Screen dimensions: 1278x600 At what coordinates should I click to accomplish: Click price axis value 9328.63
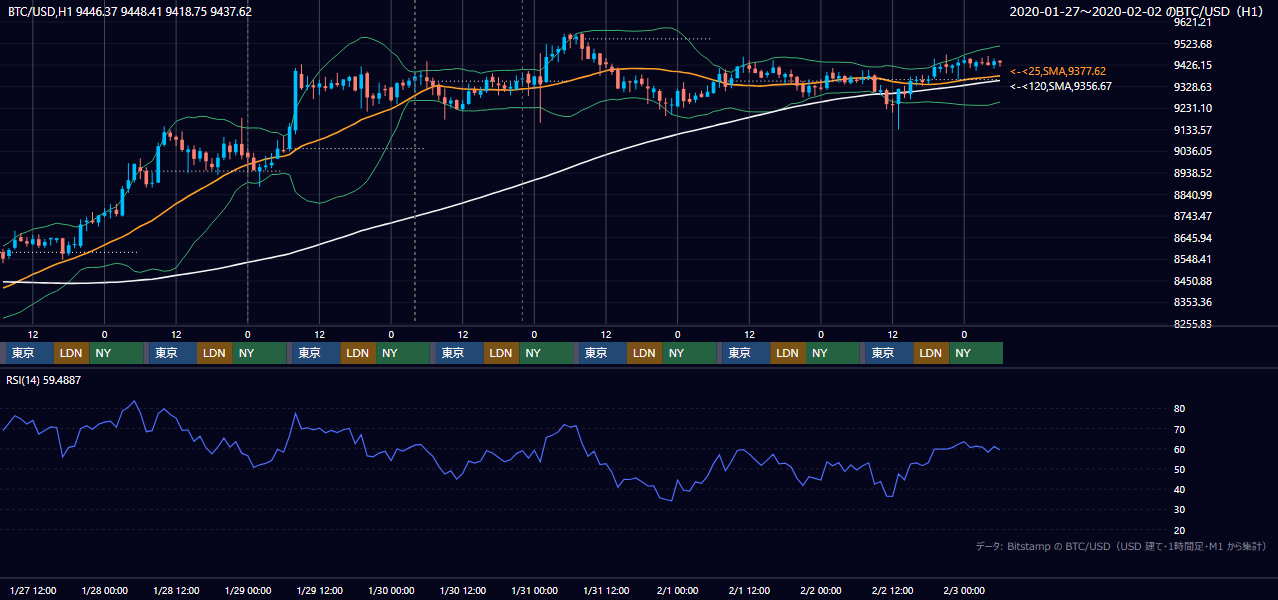pyautogui.click(x=1193, y=87)
